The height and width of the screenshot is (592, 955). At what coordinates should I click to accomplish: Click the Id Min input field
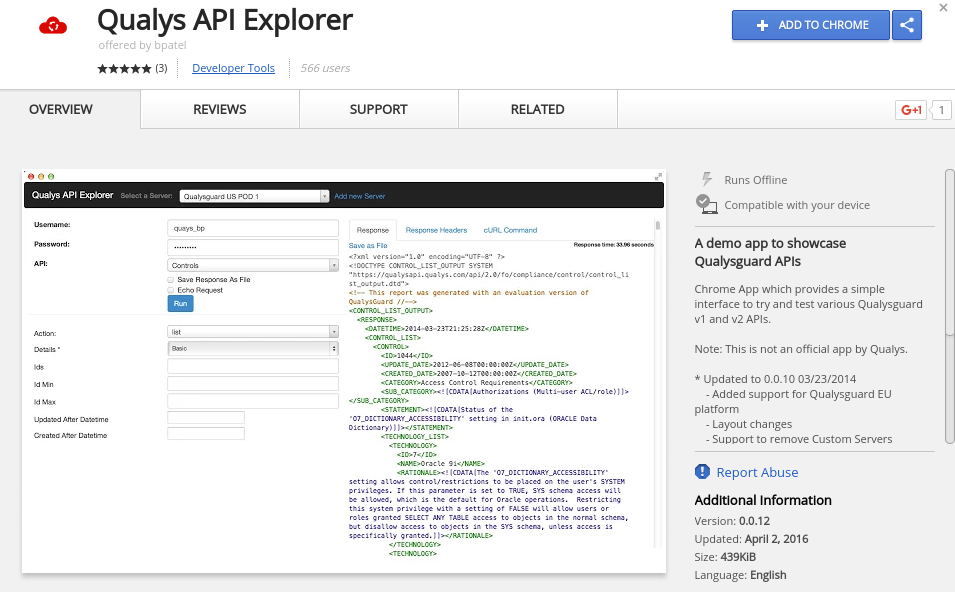253,384
